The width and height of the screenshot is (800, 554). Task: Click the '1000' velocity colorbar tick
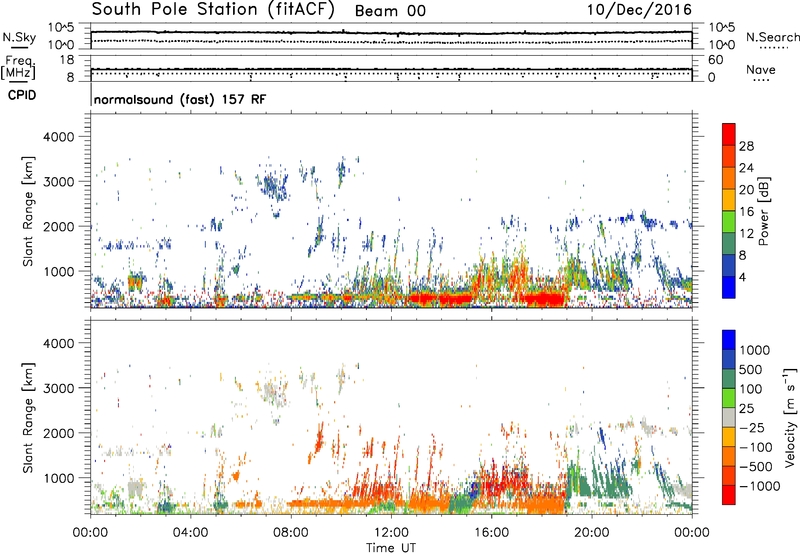tap(755, 350)
